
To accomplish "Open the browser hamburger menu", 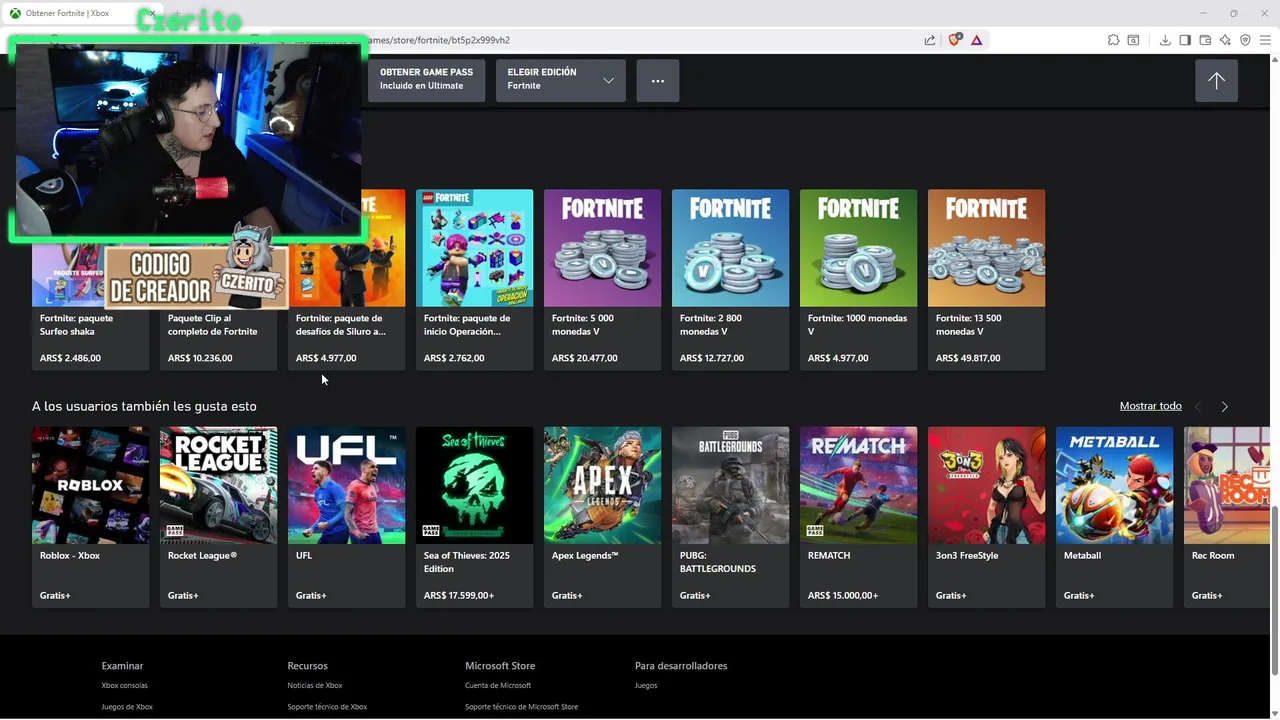I will tap(1265, 40).
